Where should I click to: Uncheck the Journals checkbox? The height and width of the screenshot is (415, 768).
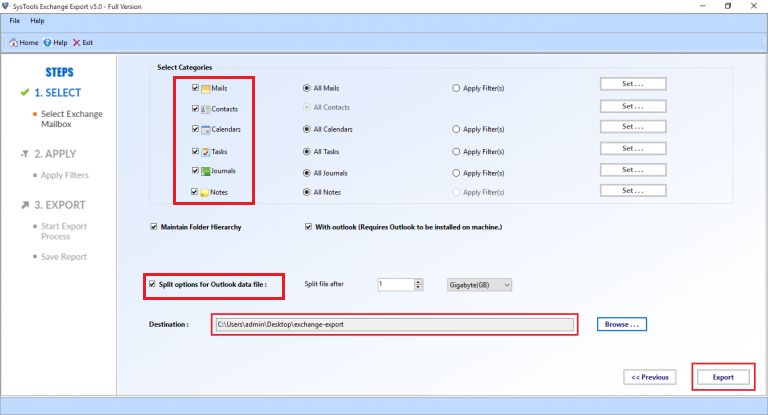click(195, 171)
